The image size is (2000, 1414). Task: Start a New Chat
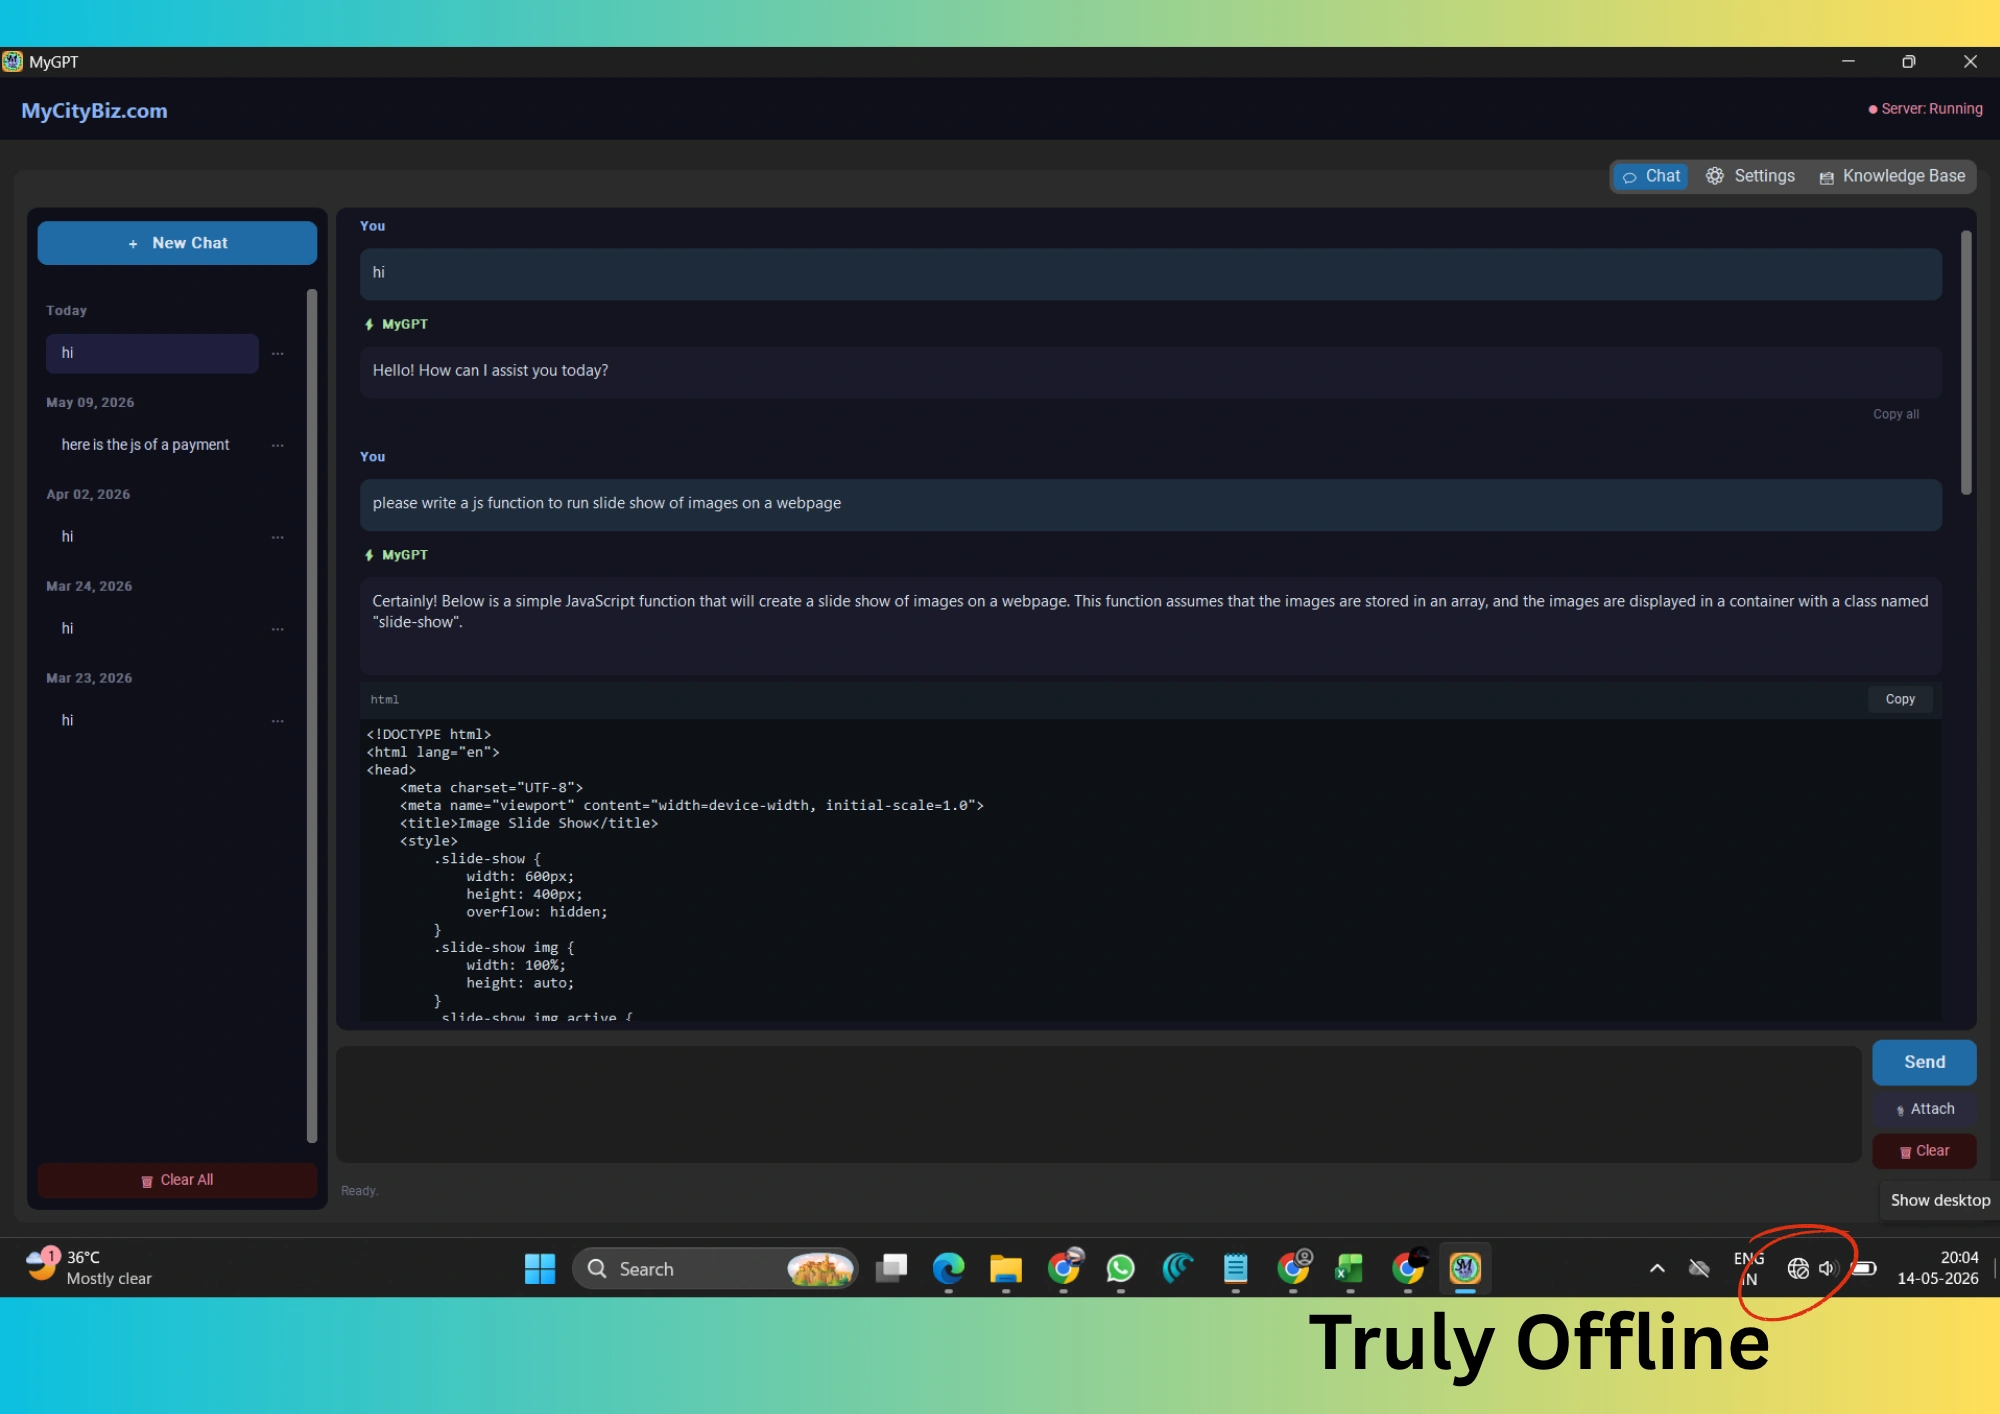tap(177, 243)
